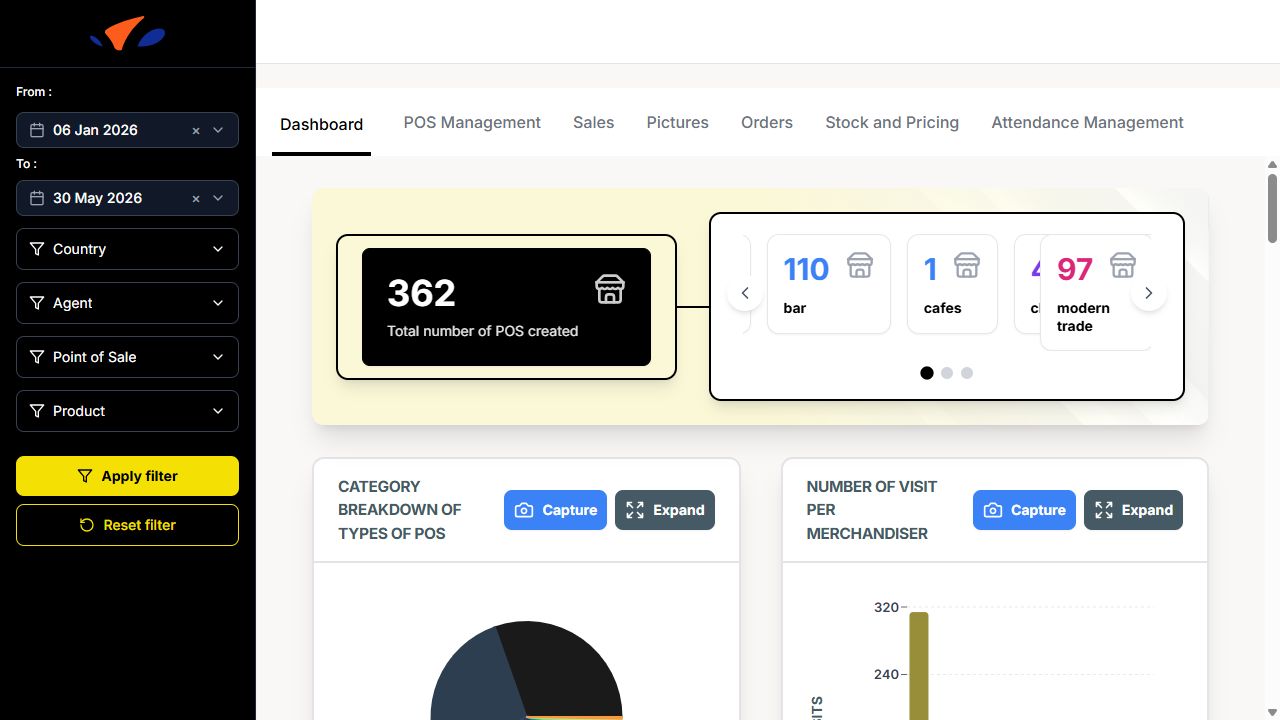
Task: Click store icon on bar card
Action: point(860,265)
